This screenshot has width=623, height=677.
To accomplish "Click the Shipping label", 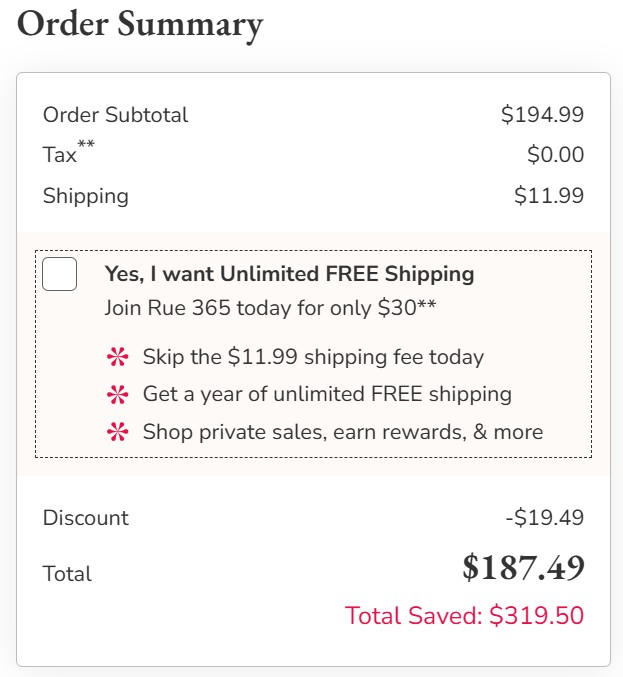I will point(85,196).
